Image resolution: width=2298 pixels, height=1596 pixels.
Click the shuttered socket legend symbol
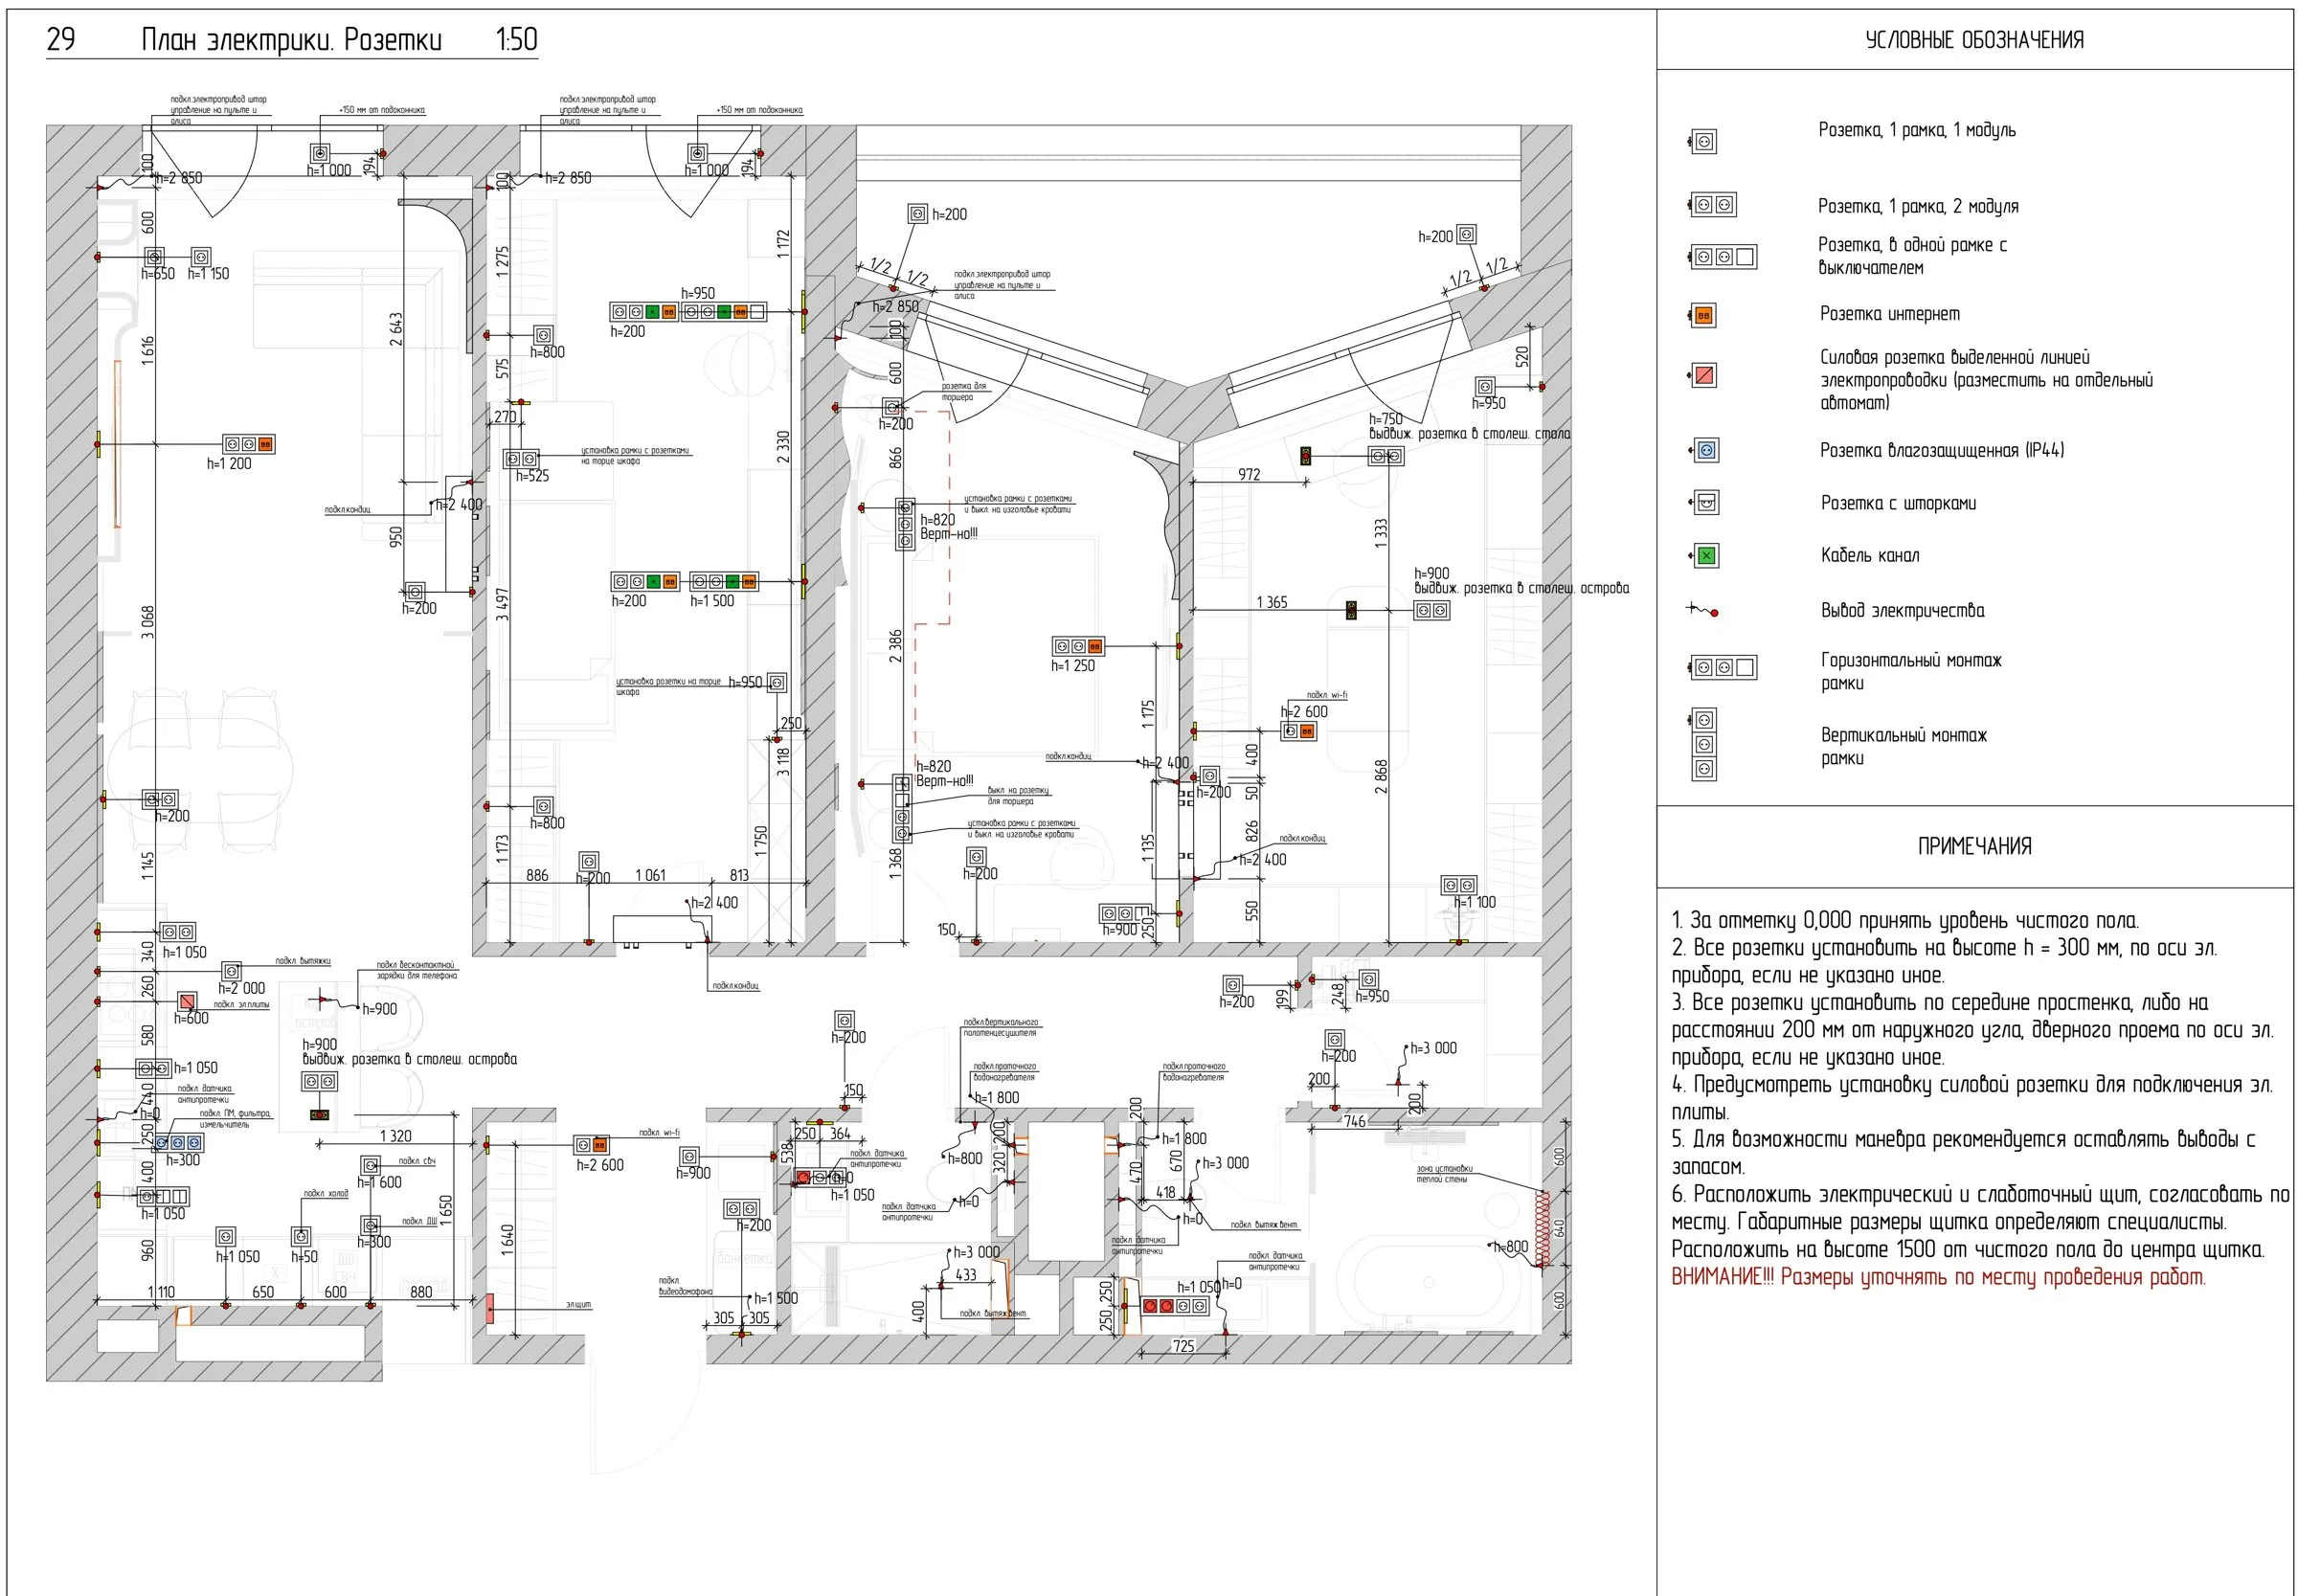click(1704, 502)
